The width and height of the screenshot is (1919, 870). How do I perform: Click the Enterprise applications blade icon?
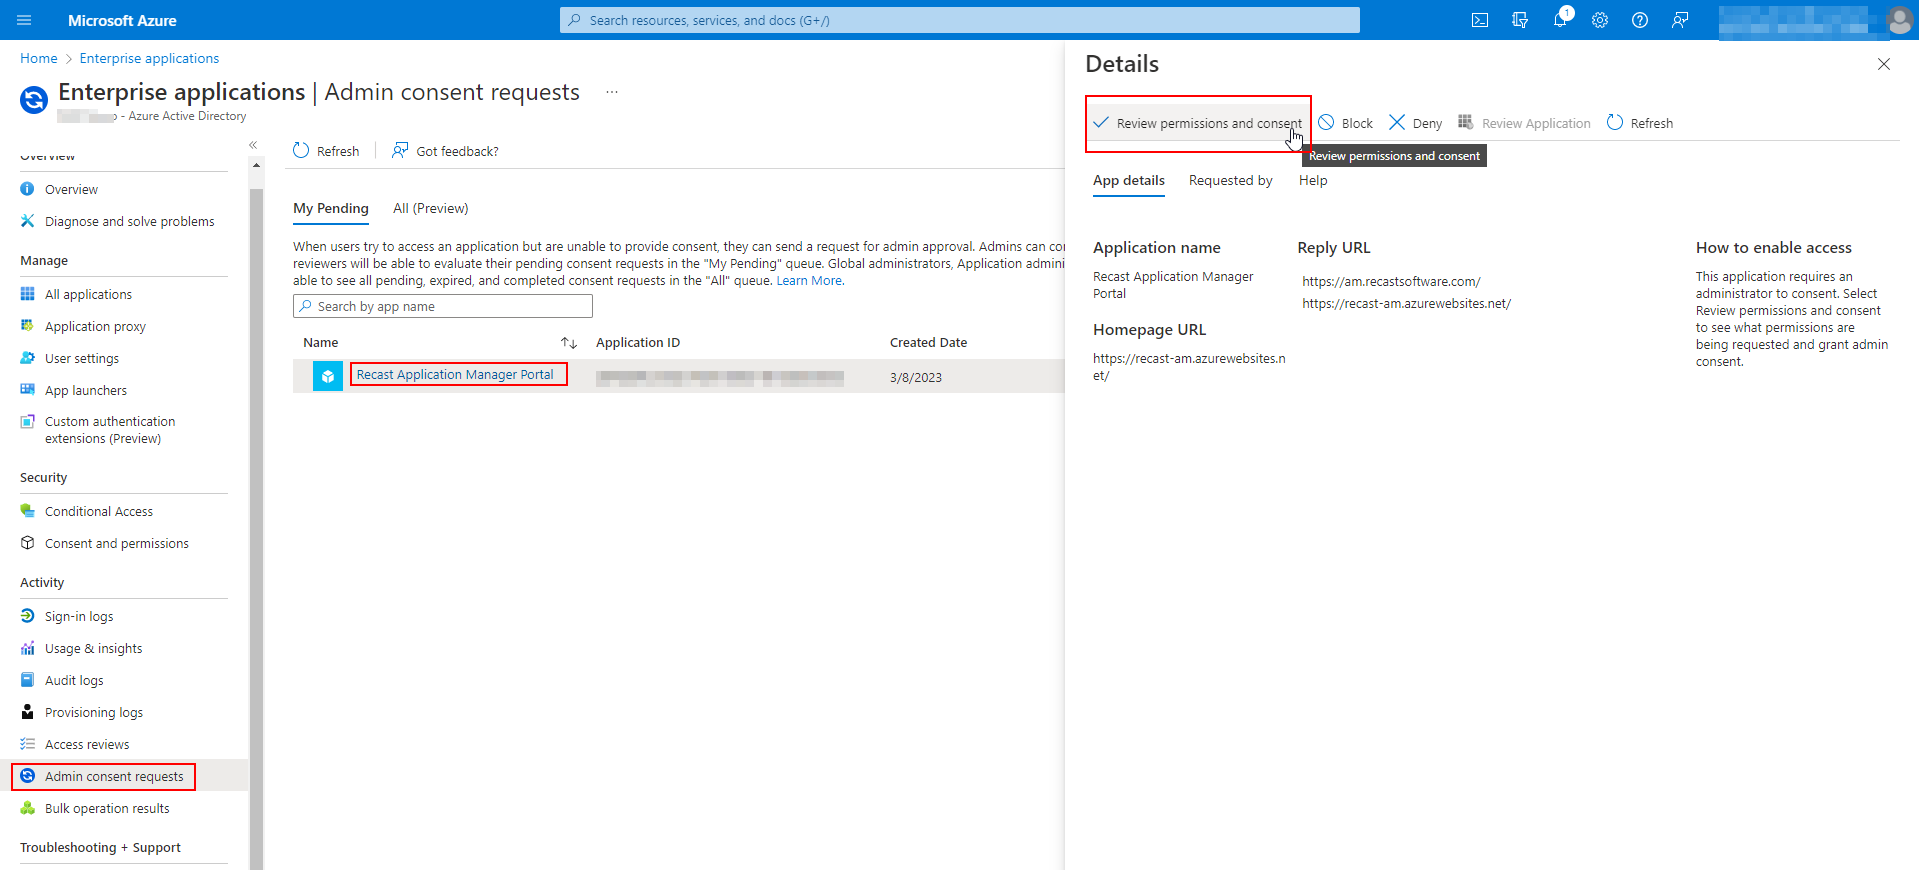click(x=34, y=100)
